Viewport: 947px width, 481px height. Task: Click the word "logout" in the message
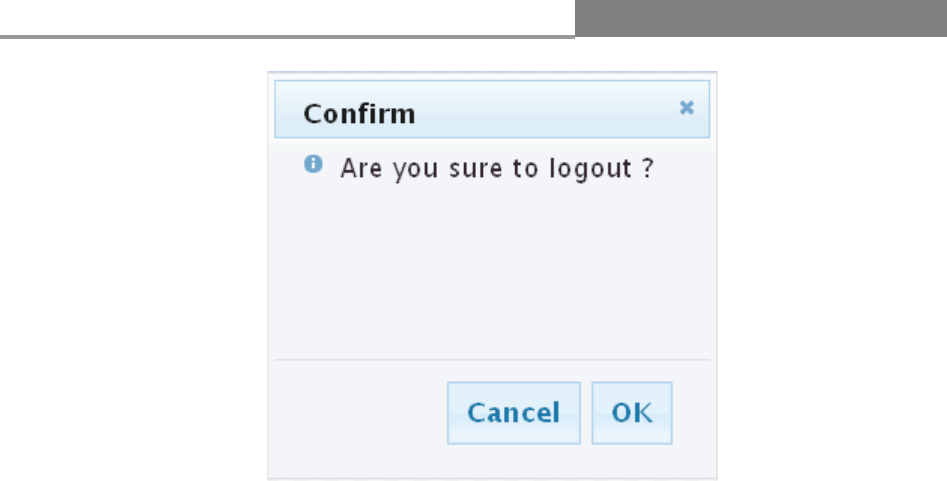591,169
